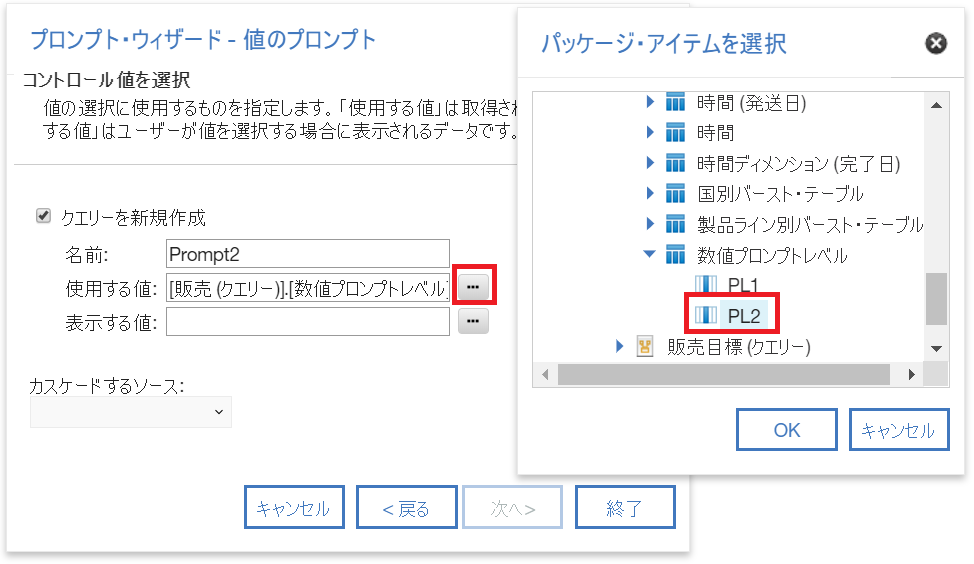Screen dimensions: 974x564
Task: Click the tree scroll left arrow
Action: click(545, 375)
